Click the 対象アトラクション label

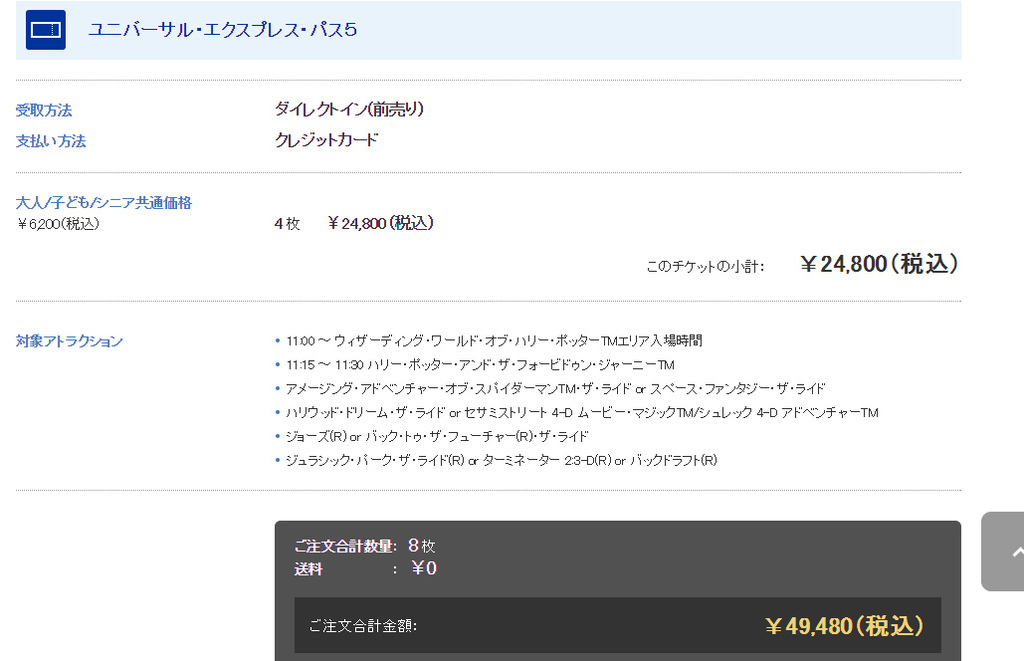pos(69,341)
